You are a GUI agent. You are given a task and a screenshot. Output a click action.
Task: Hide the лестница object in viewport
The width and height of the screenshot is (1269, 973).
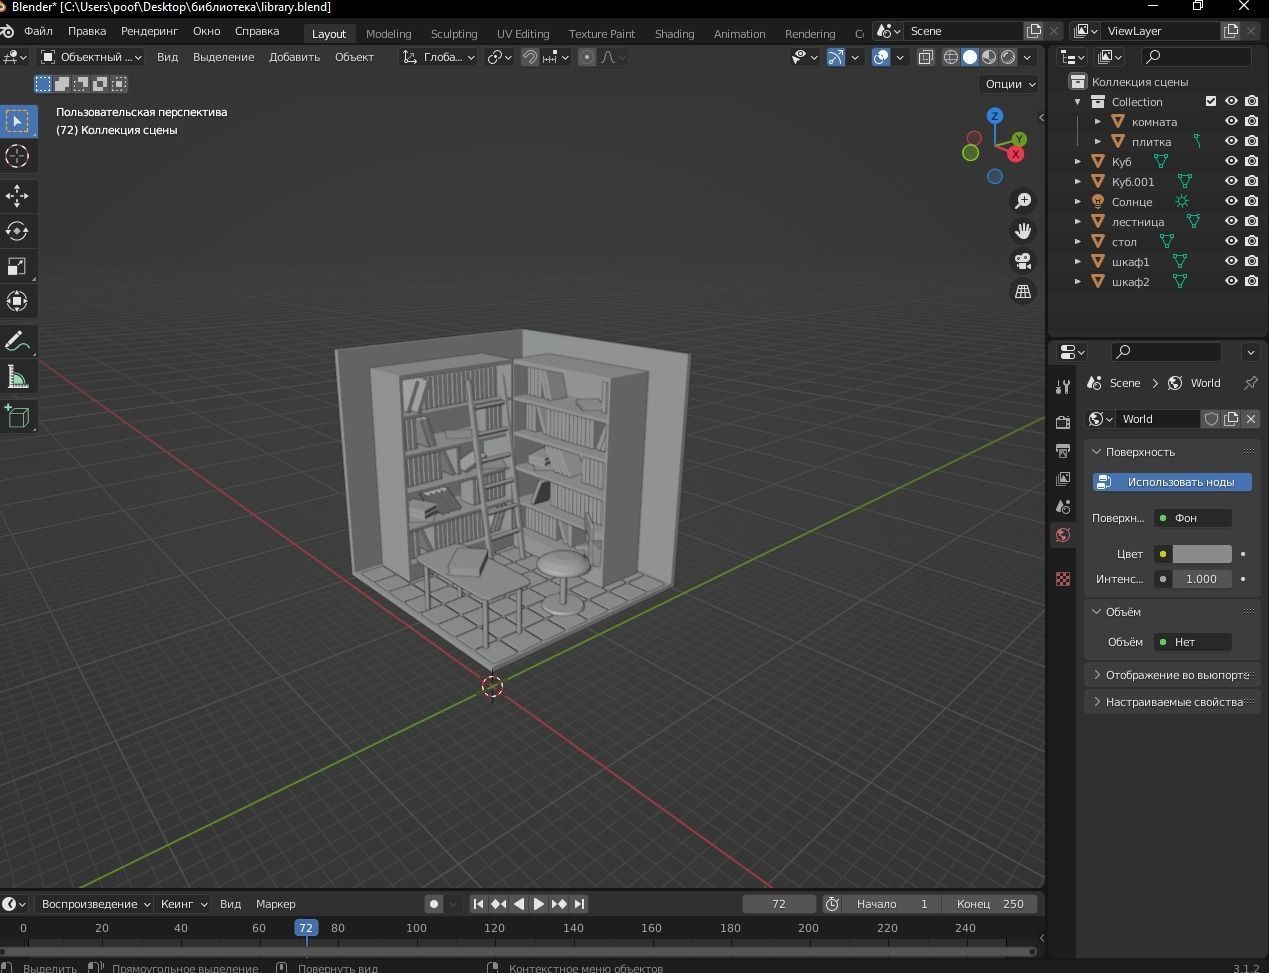pos(1232,221)
